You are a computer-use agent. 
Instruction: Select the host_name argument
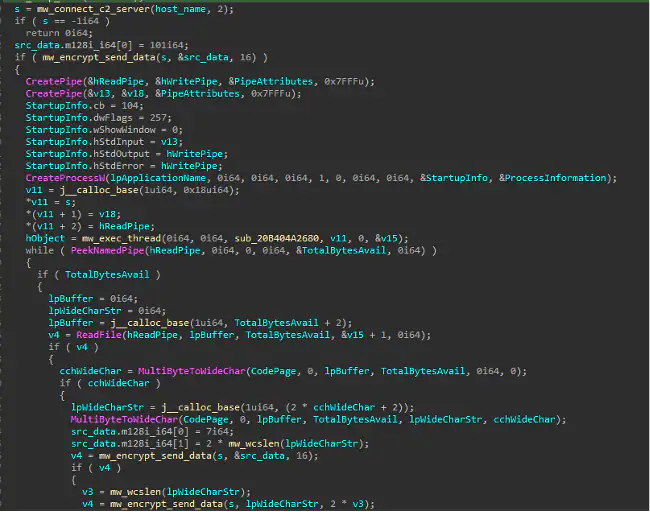click(x=180, y=9)
